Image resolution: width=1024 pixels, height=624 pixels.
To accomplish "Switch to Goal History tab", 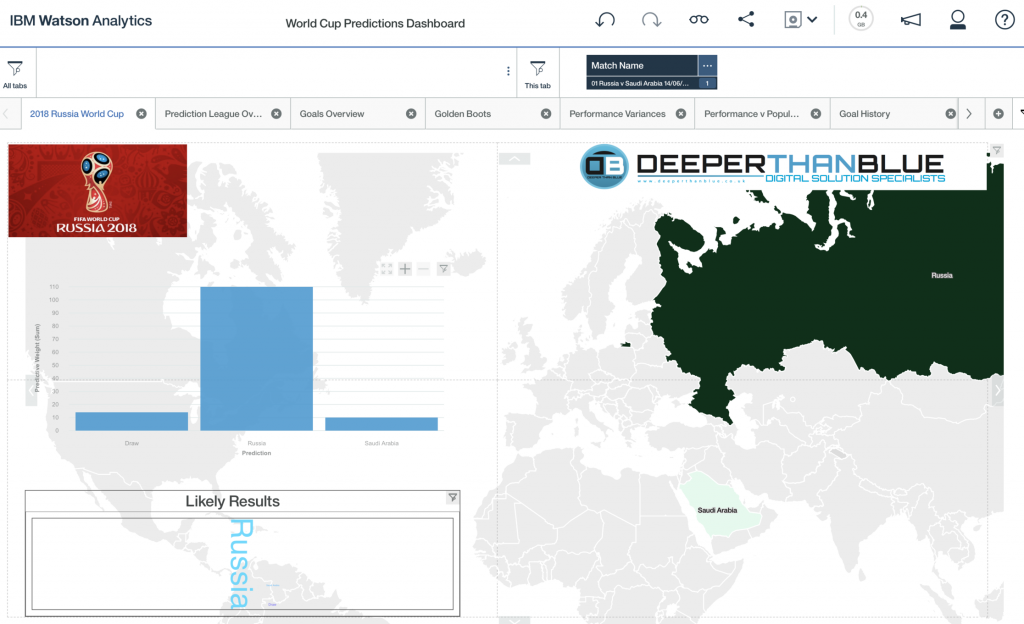I will click(865, 114).
